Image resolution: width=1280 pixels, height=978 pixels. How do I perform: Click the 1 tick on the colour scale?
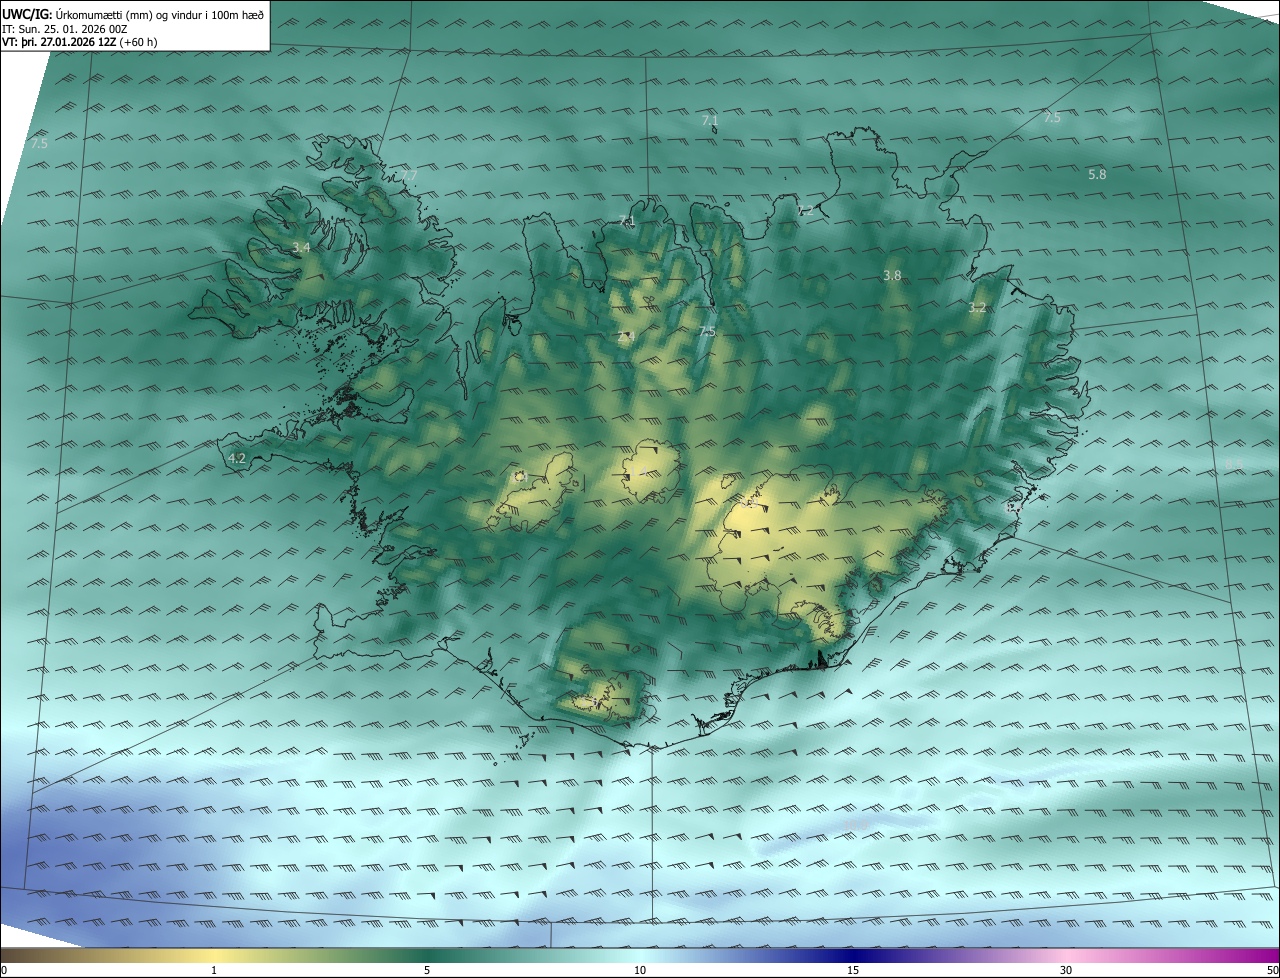tap(214, 970)
